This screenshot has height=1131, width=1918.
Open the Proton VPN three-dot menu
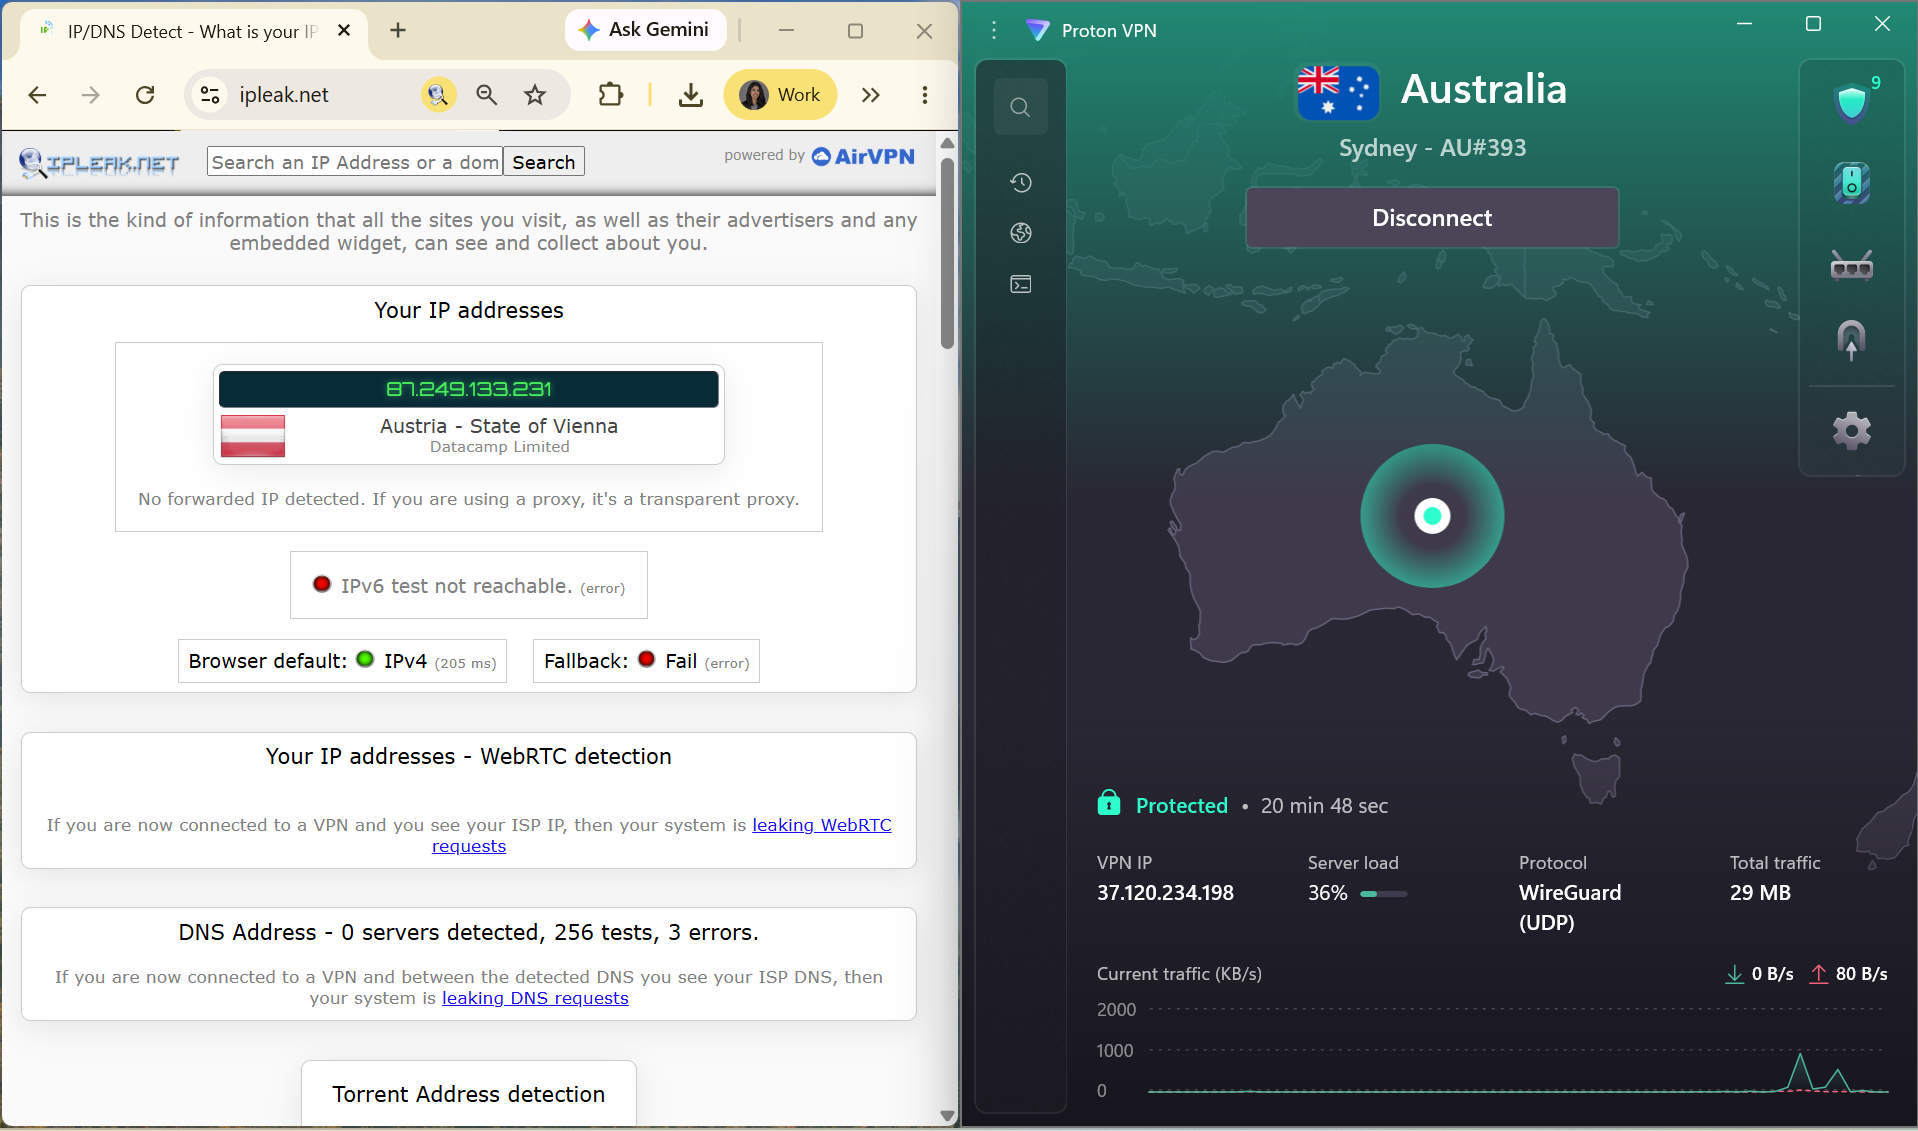coord(994,31)
